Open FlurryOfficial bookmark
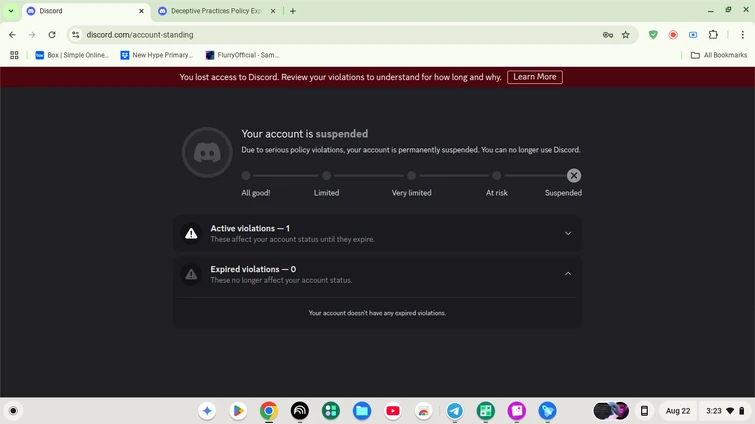The image size is (755, 424). (242, 55)
